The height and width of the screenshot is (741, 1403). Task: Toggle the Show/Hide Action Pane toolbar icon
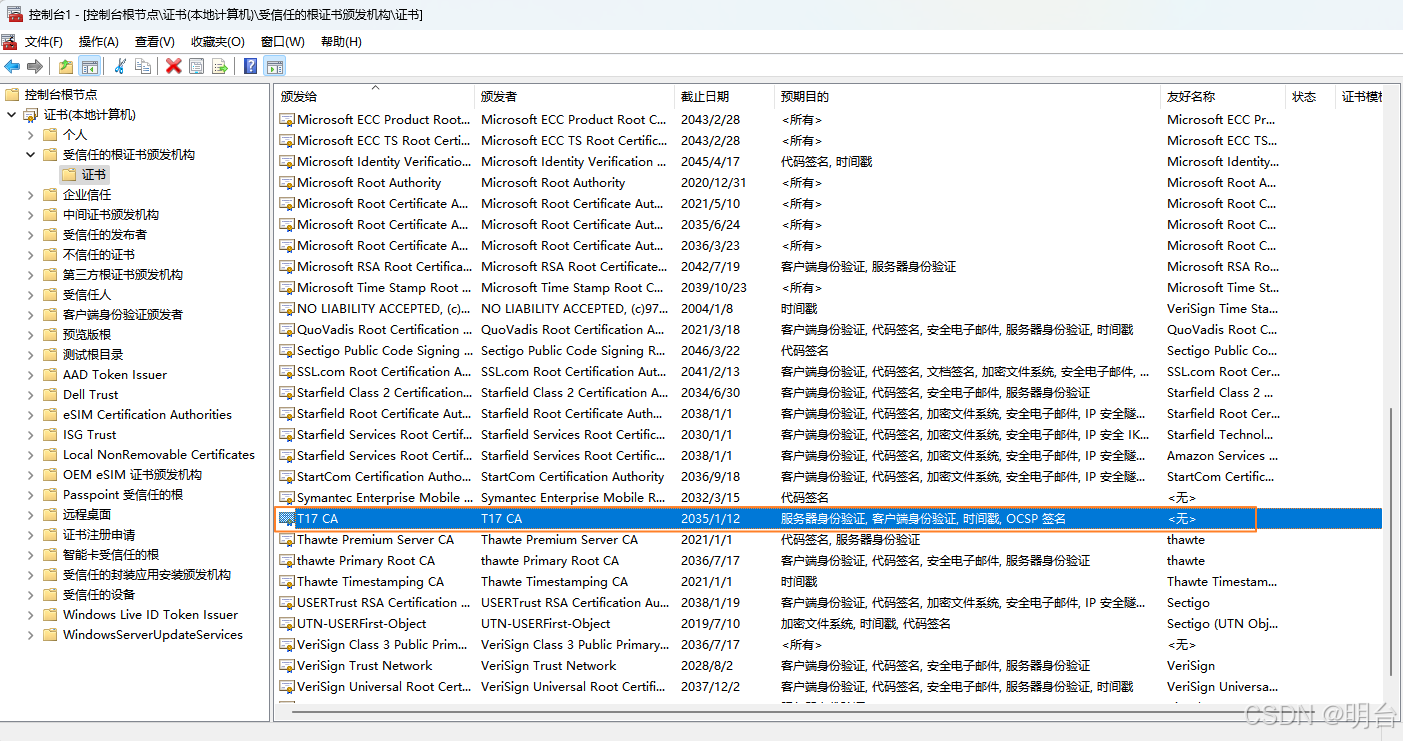[x=275, y=67]
